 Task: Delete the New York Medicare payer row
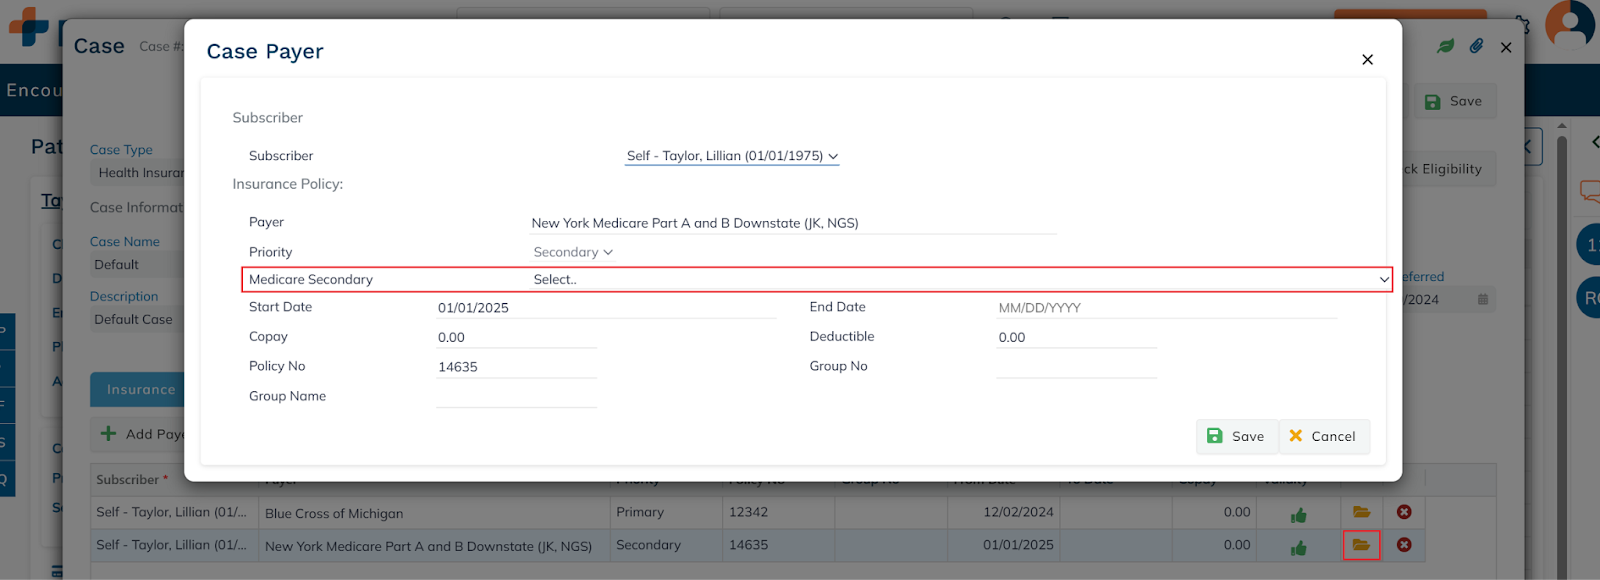point(1404,545)
